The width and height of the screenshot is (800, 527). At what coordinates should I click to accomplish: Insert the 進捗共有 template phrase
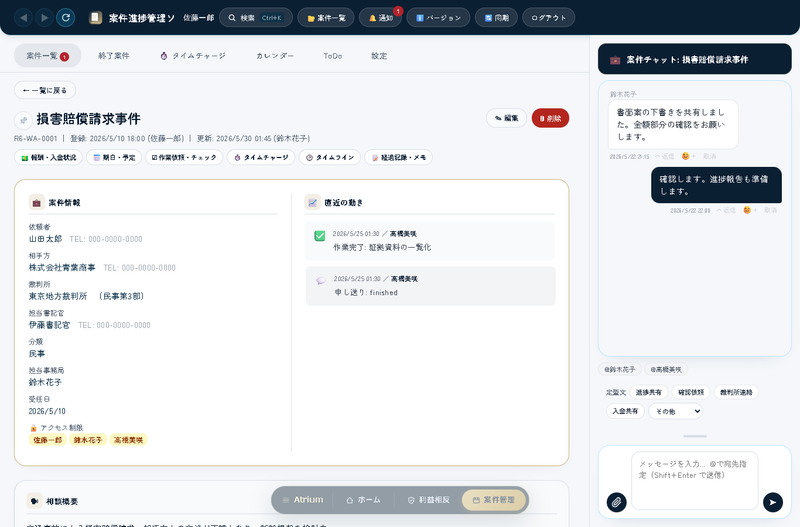coord(648,392)
